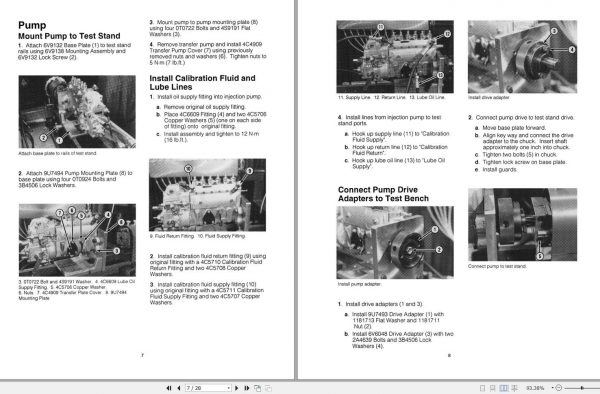Go to the first page
This screenshot has width=600, height=394.
click(169, 388)
